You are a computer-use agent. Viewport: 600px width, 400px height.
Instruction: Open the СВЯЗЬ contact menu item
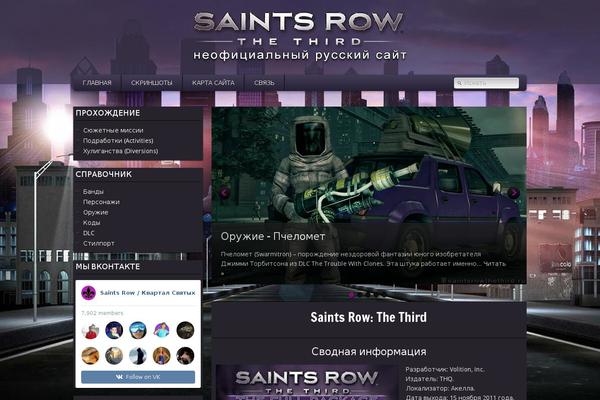click(x=264, y=83)
